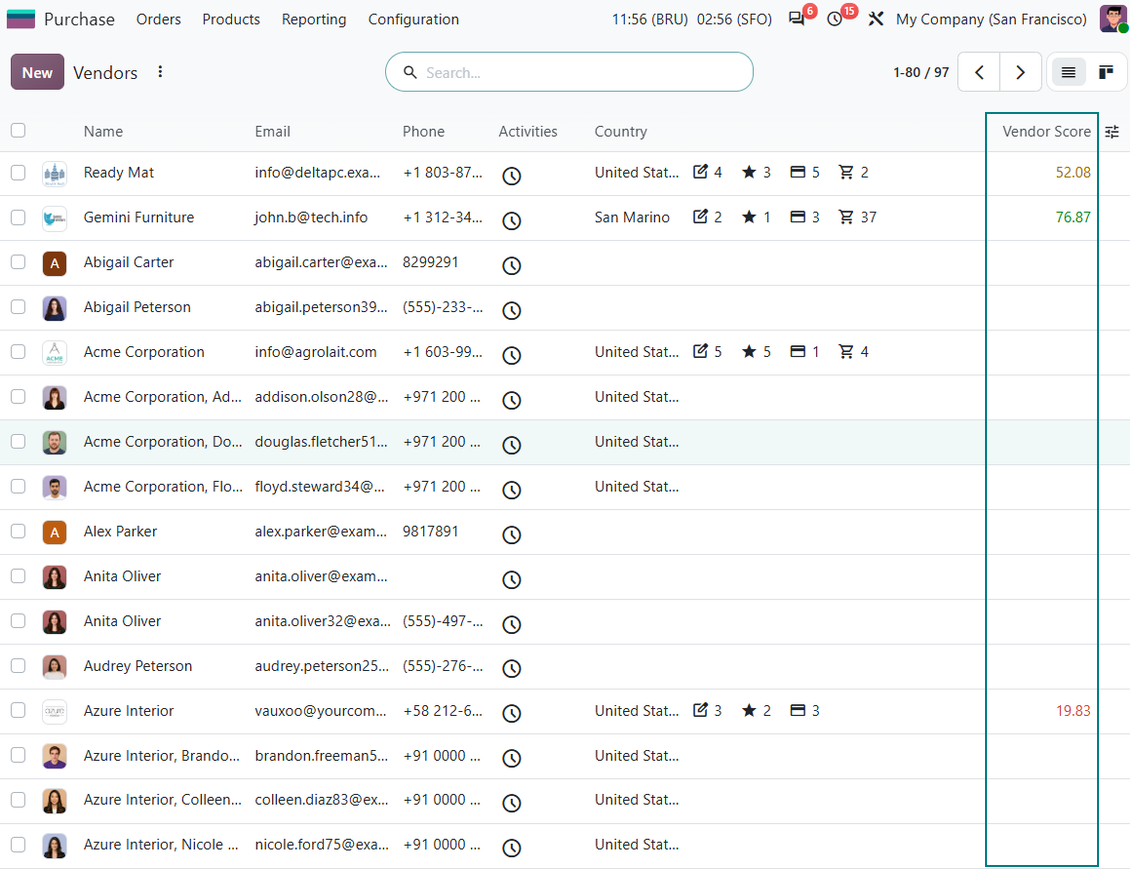Open the activities clock icon in top bar
Screen dimensions: 1130x869
pos(835,19)
